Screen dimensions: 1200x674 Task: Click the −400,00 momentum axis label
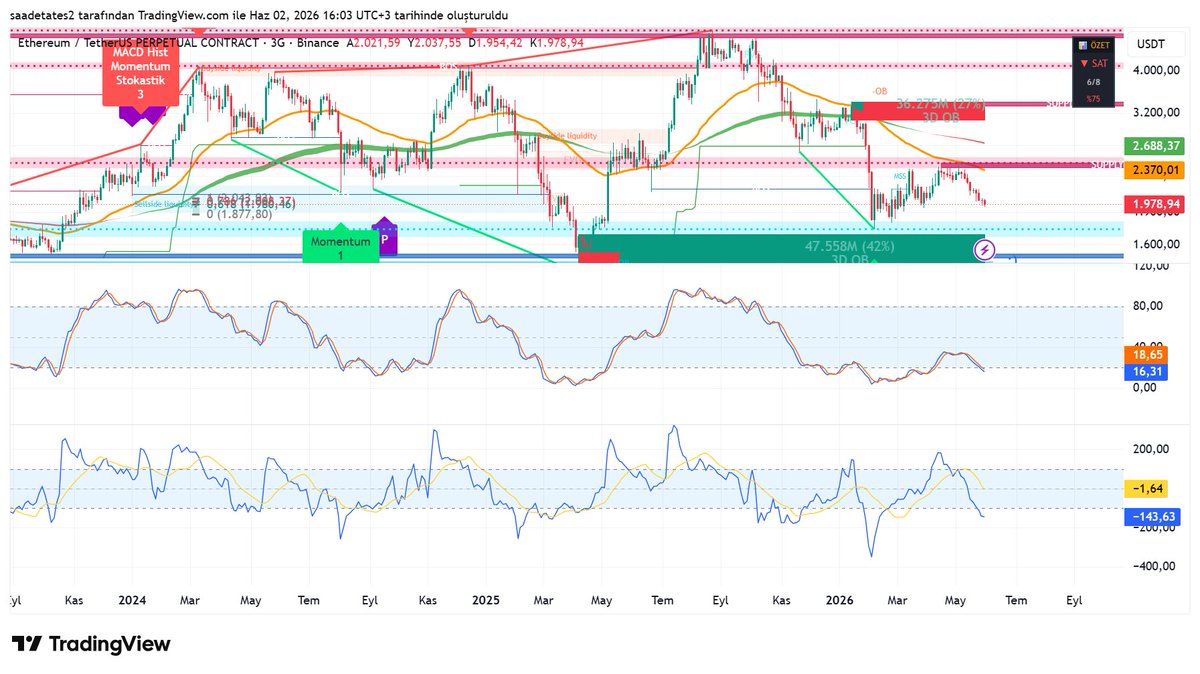pyautogui.click(x=1152, y=566)
